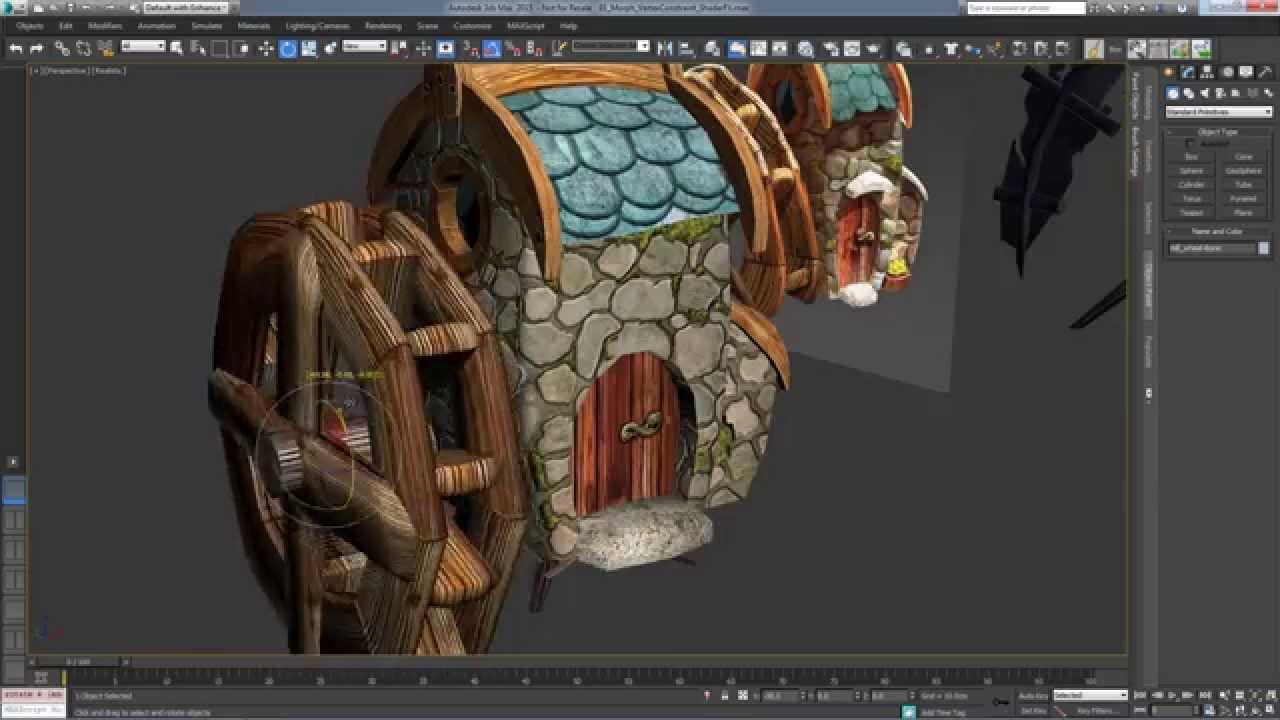Screen dimensions: 1280x720
Task: Open the Standard Primitives dropdown
Action: click(1217, 112)
